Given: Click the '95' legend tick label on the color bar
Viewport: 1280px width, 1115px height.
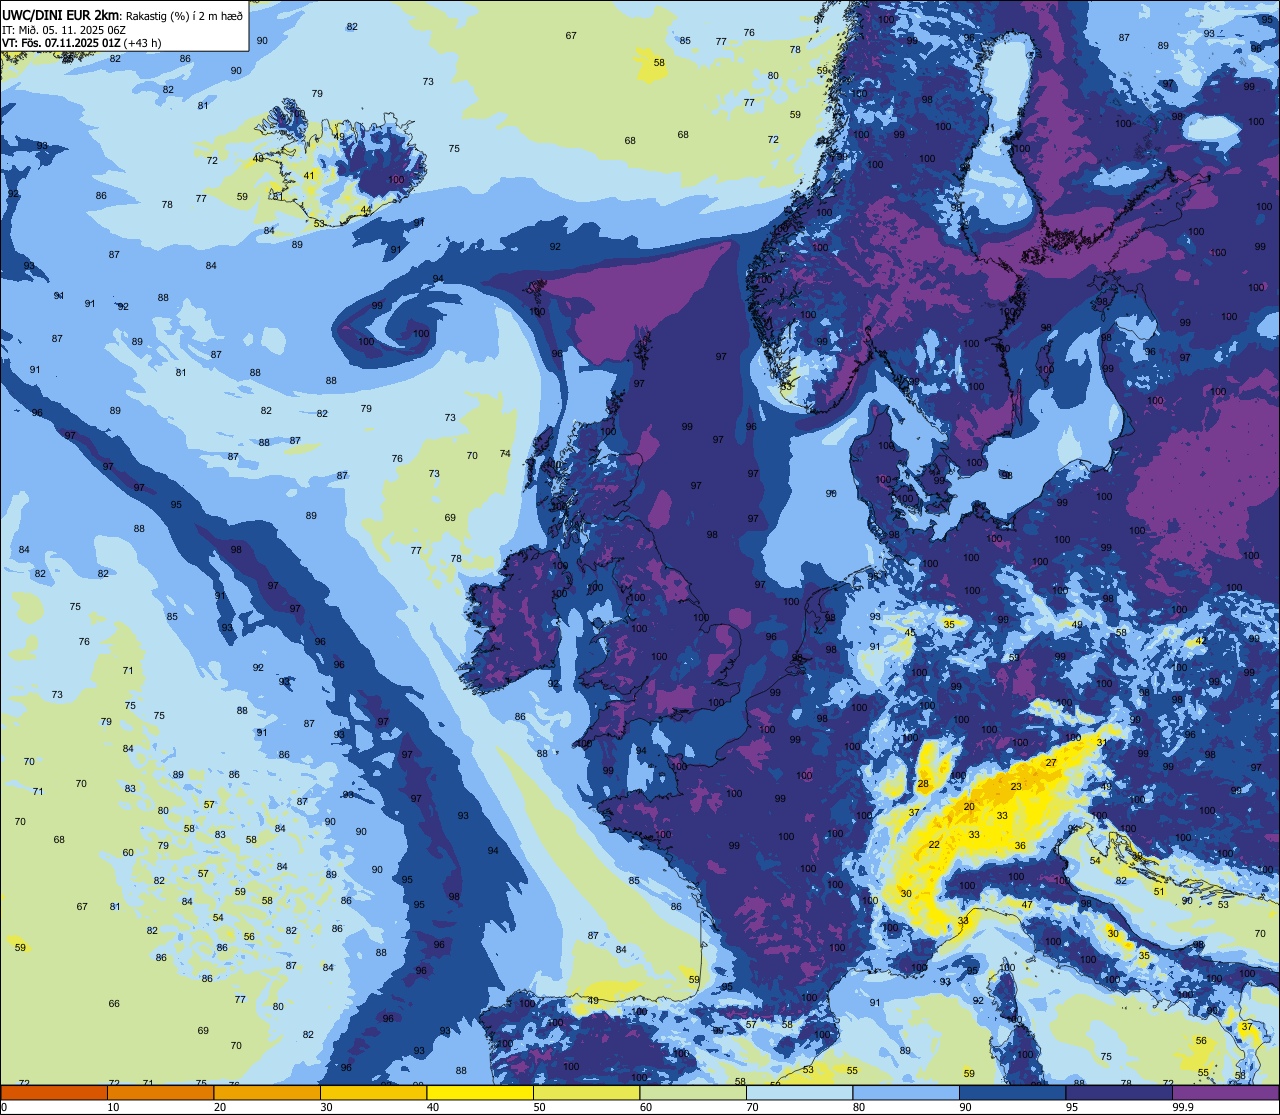Looking at the screenshot, I should (x=1072, y=1107).
